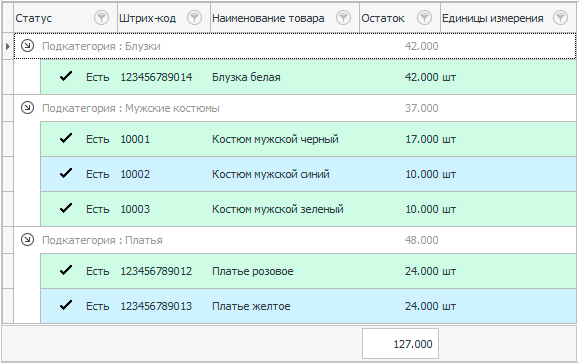Click checkmark icon for Платье желтое
Screen dimensions: 579x364
point(66,305)
